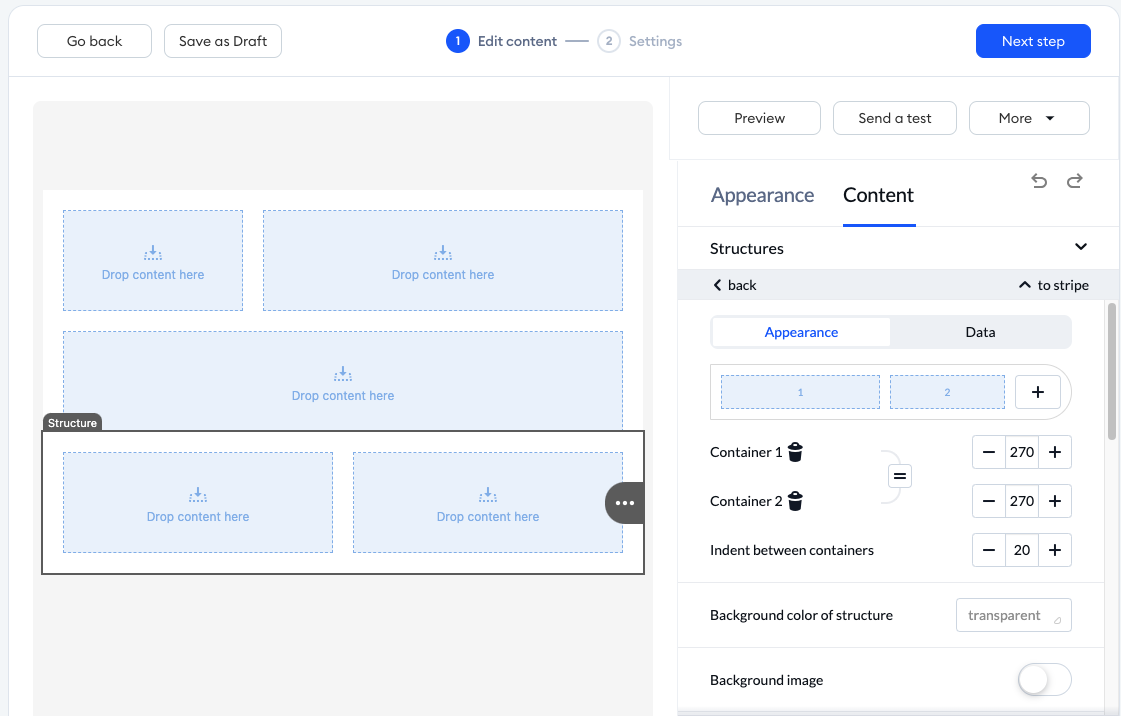Open the More dropdown menu

[x=1028, y=118]
